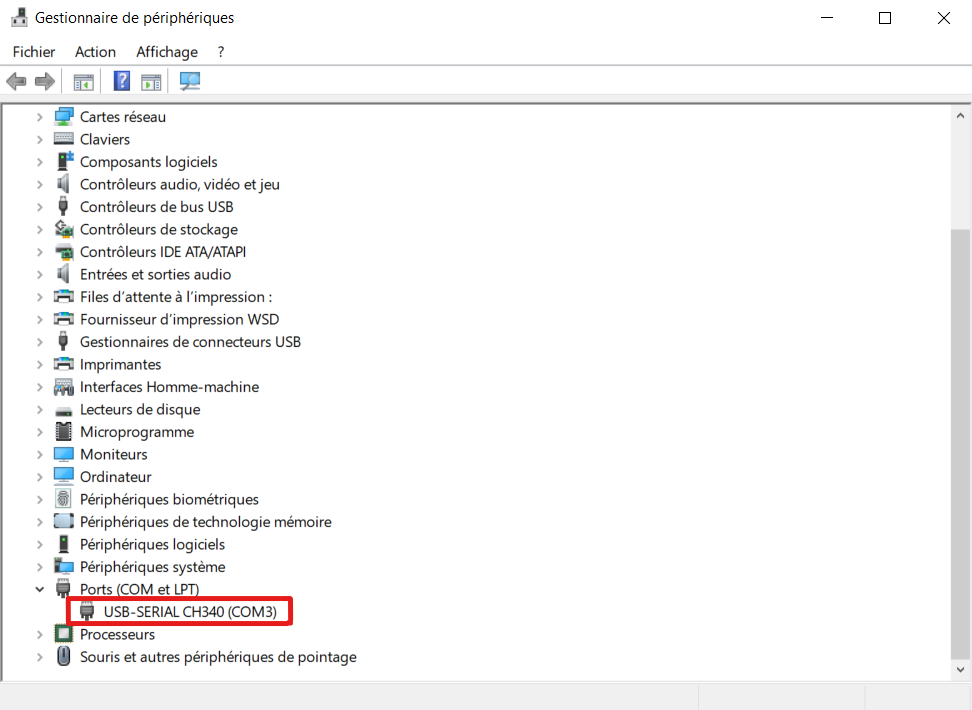Viewport: 972px width, 710px height.
Task: Maximize the Gestionnaire de périphériques window
Action: click(885, 18)
